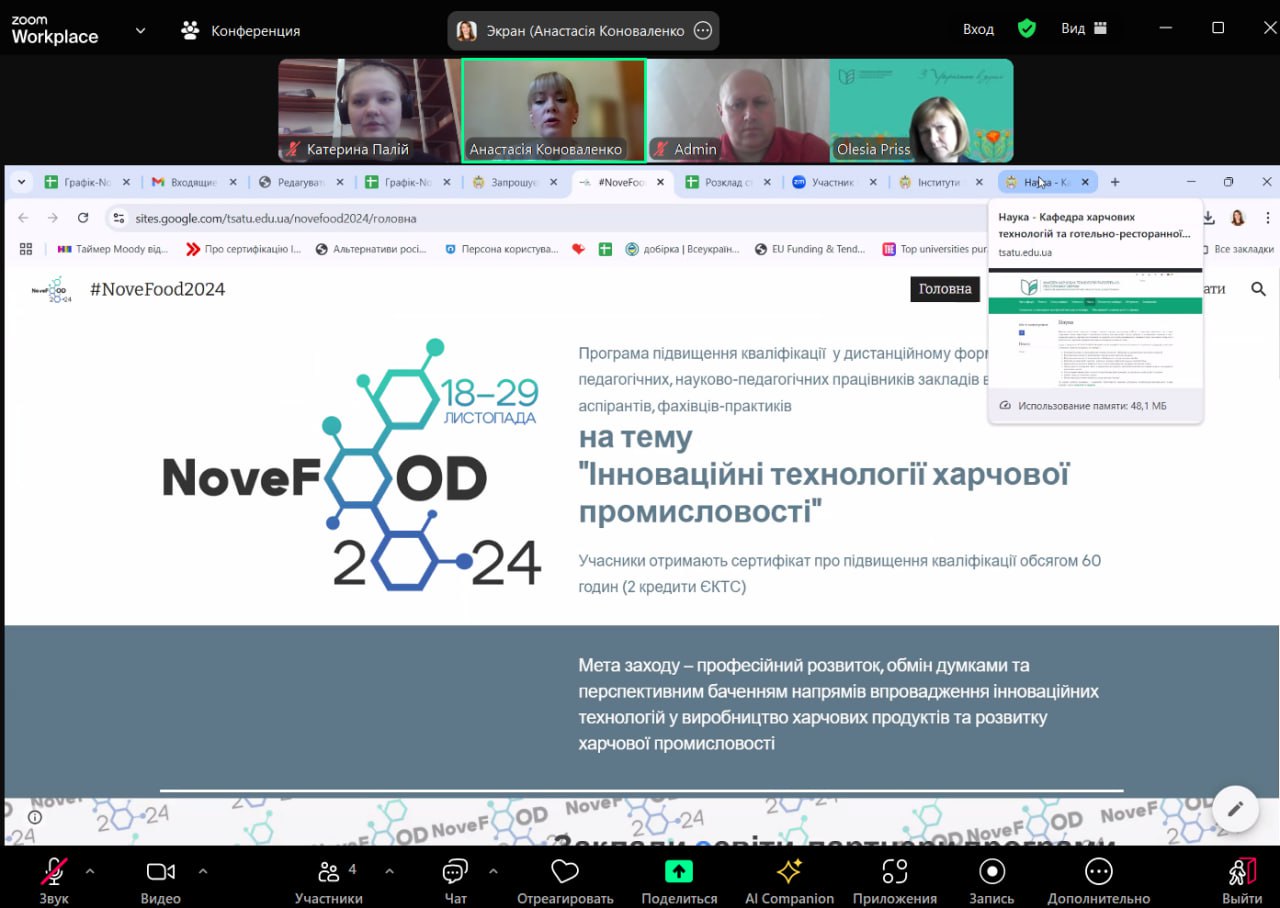Open the Chrome profile avatar
This screenshot has width=1280, height=908.
tap(1238, 218)
